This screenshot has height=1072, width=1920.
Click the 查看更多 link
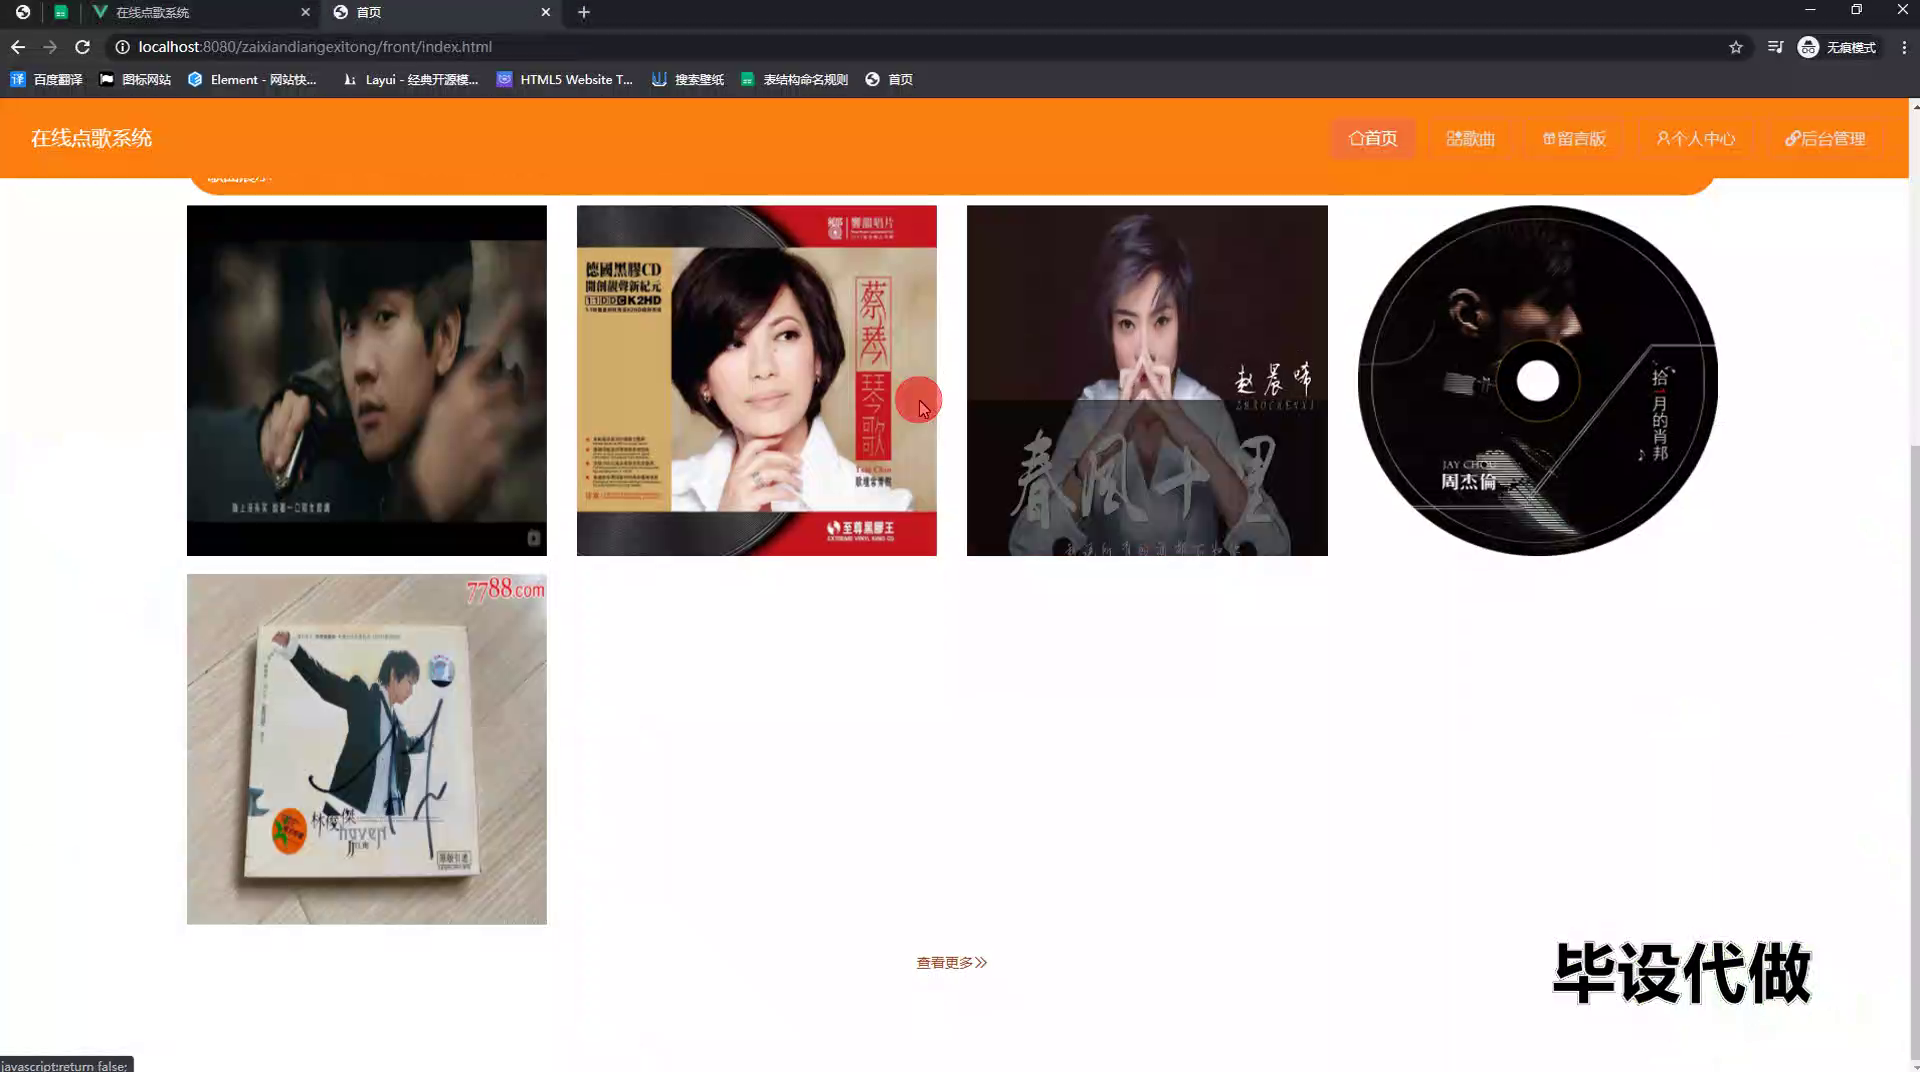pos(952,962)
